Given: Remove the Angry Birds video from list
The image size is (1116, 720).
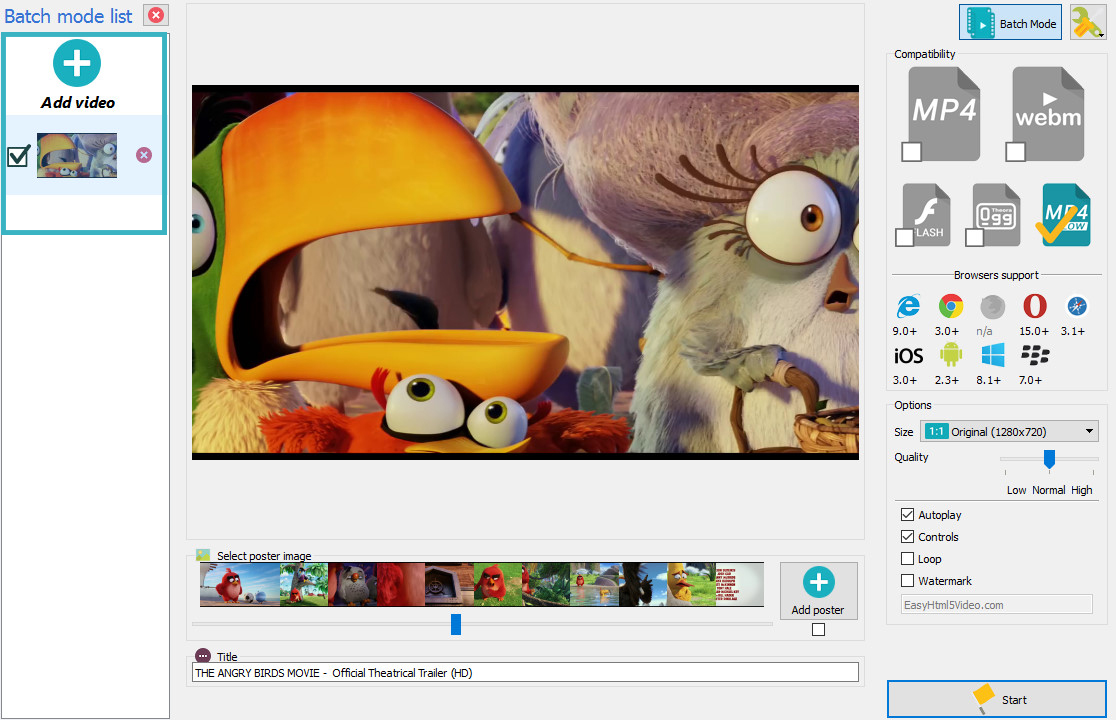Looking at the screenshot, I should tap(144, 155).
